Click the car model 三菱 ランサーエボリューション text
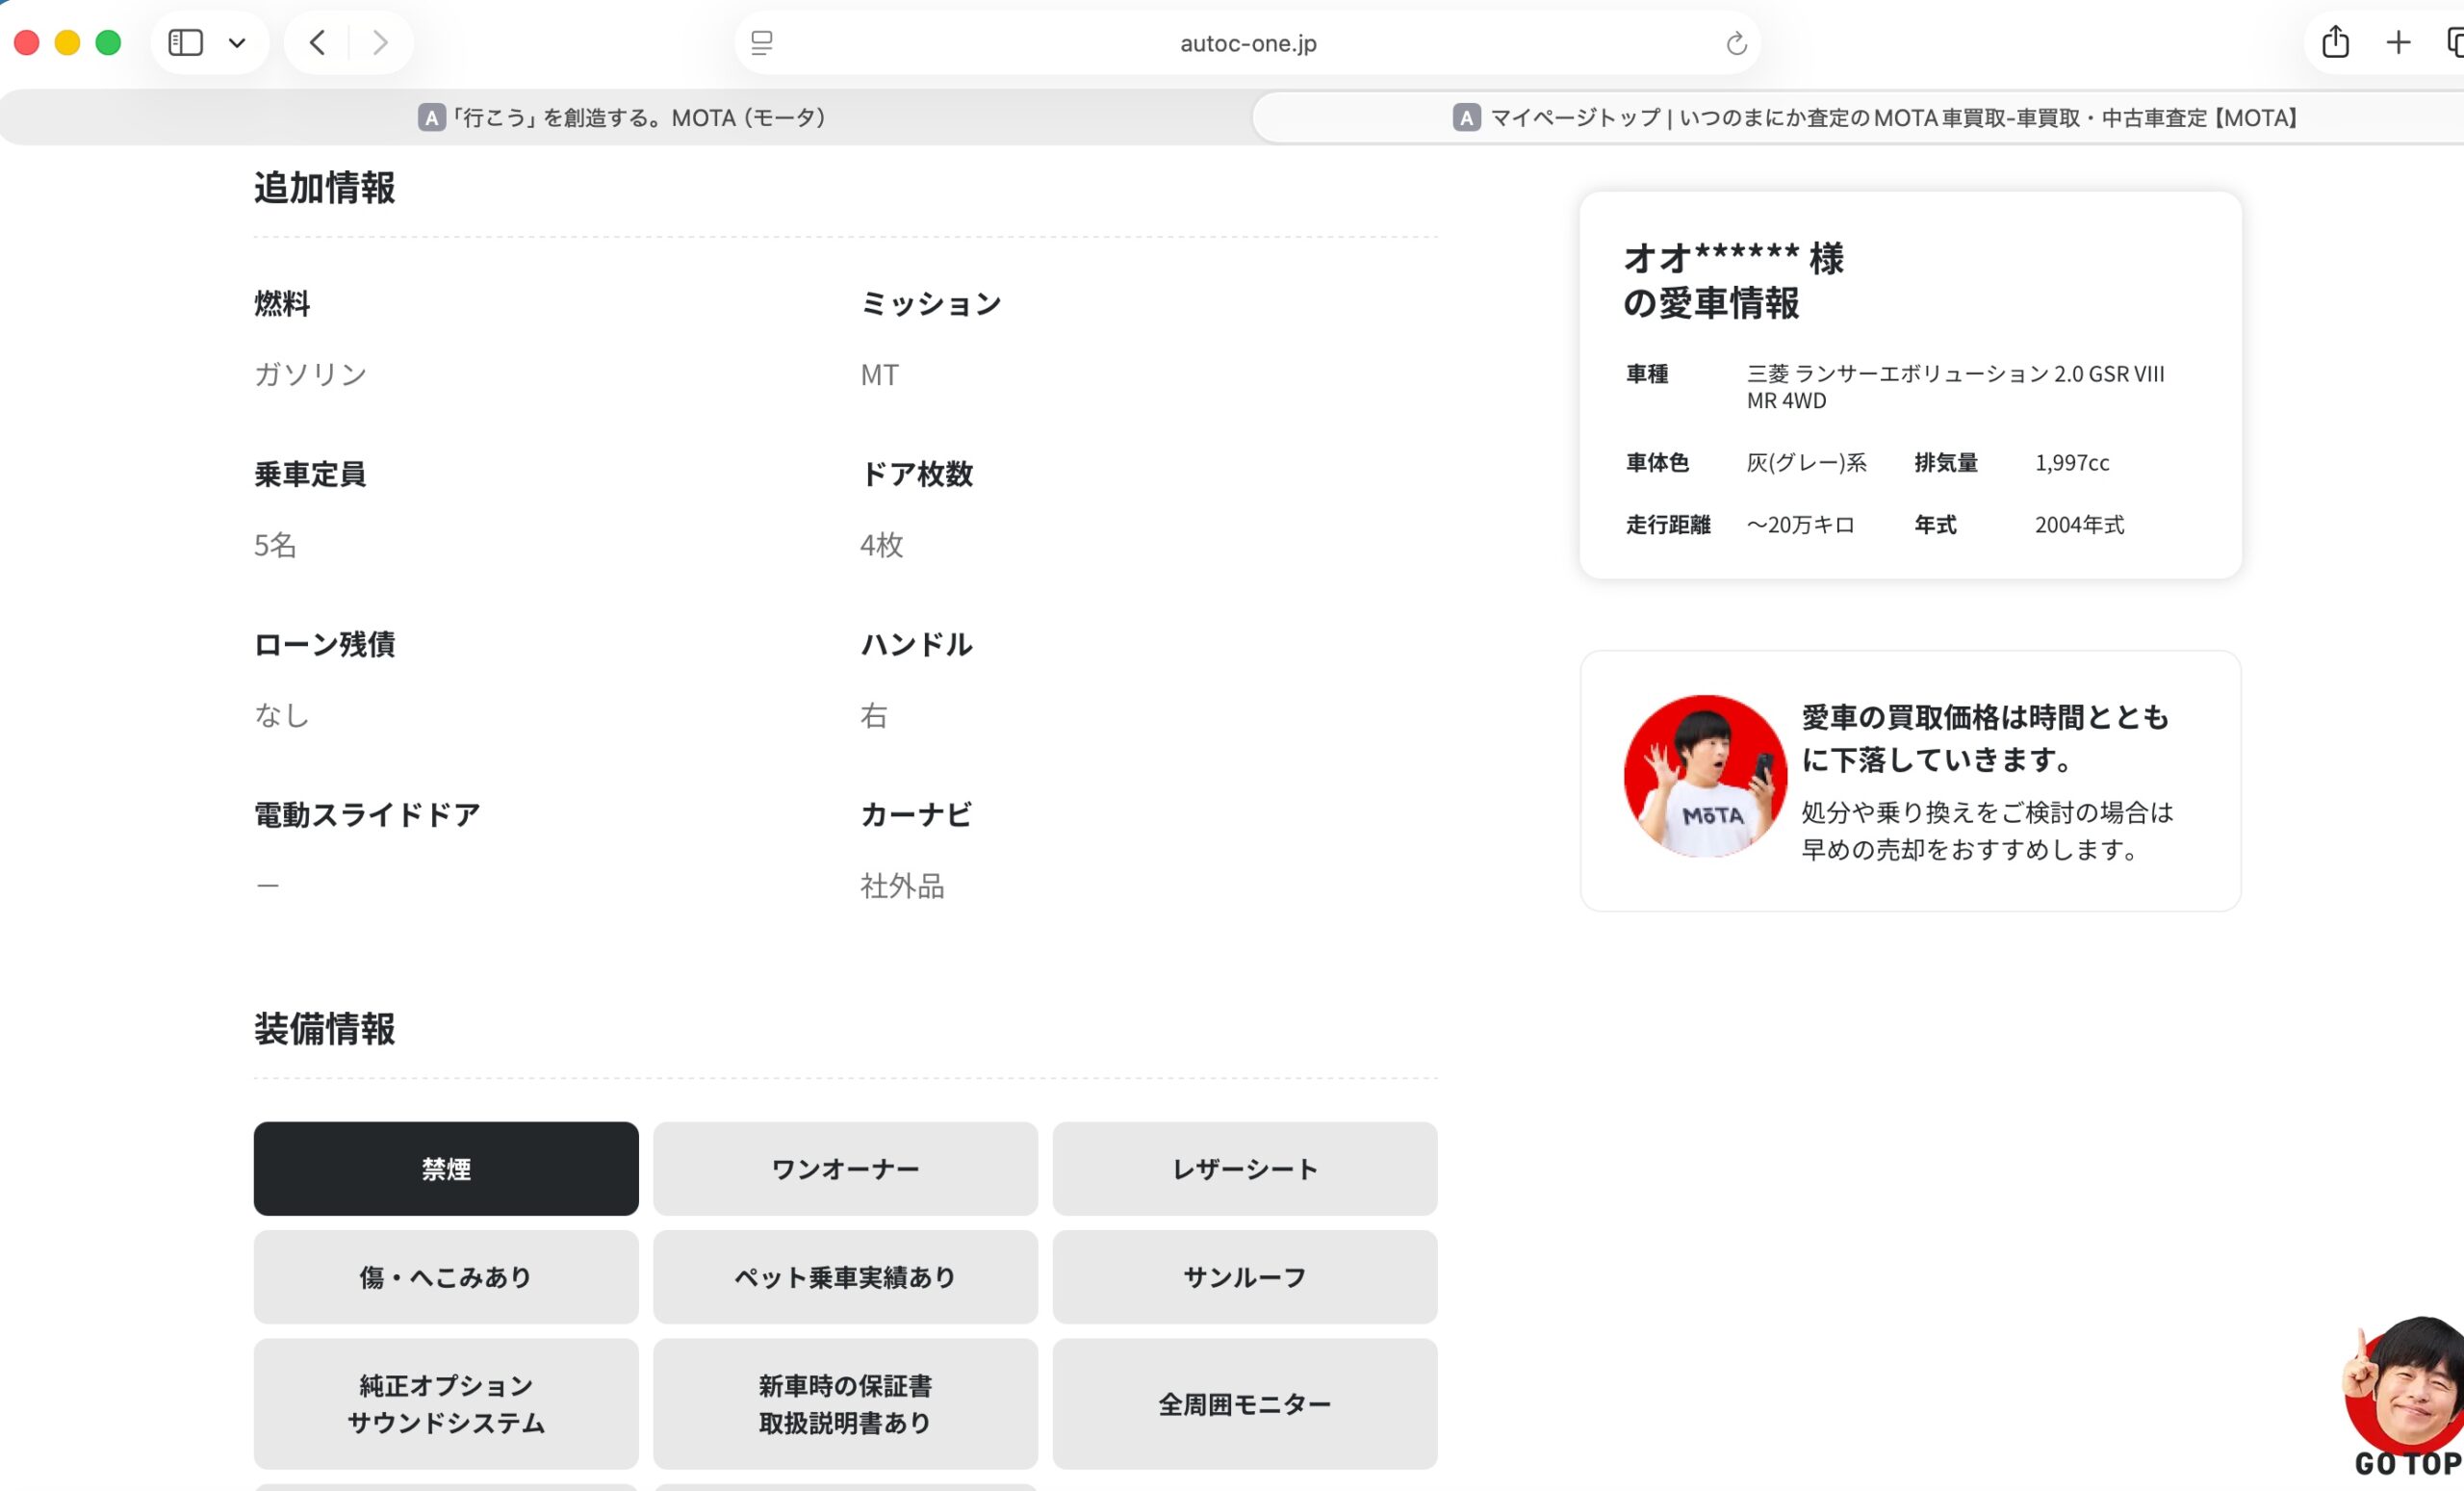The height and width of the screenshot is (1491, 2464). (1955, 387)
